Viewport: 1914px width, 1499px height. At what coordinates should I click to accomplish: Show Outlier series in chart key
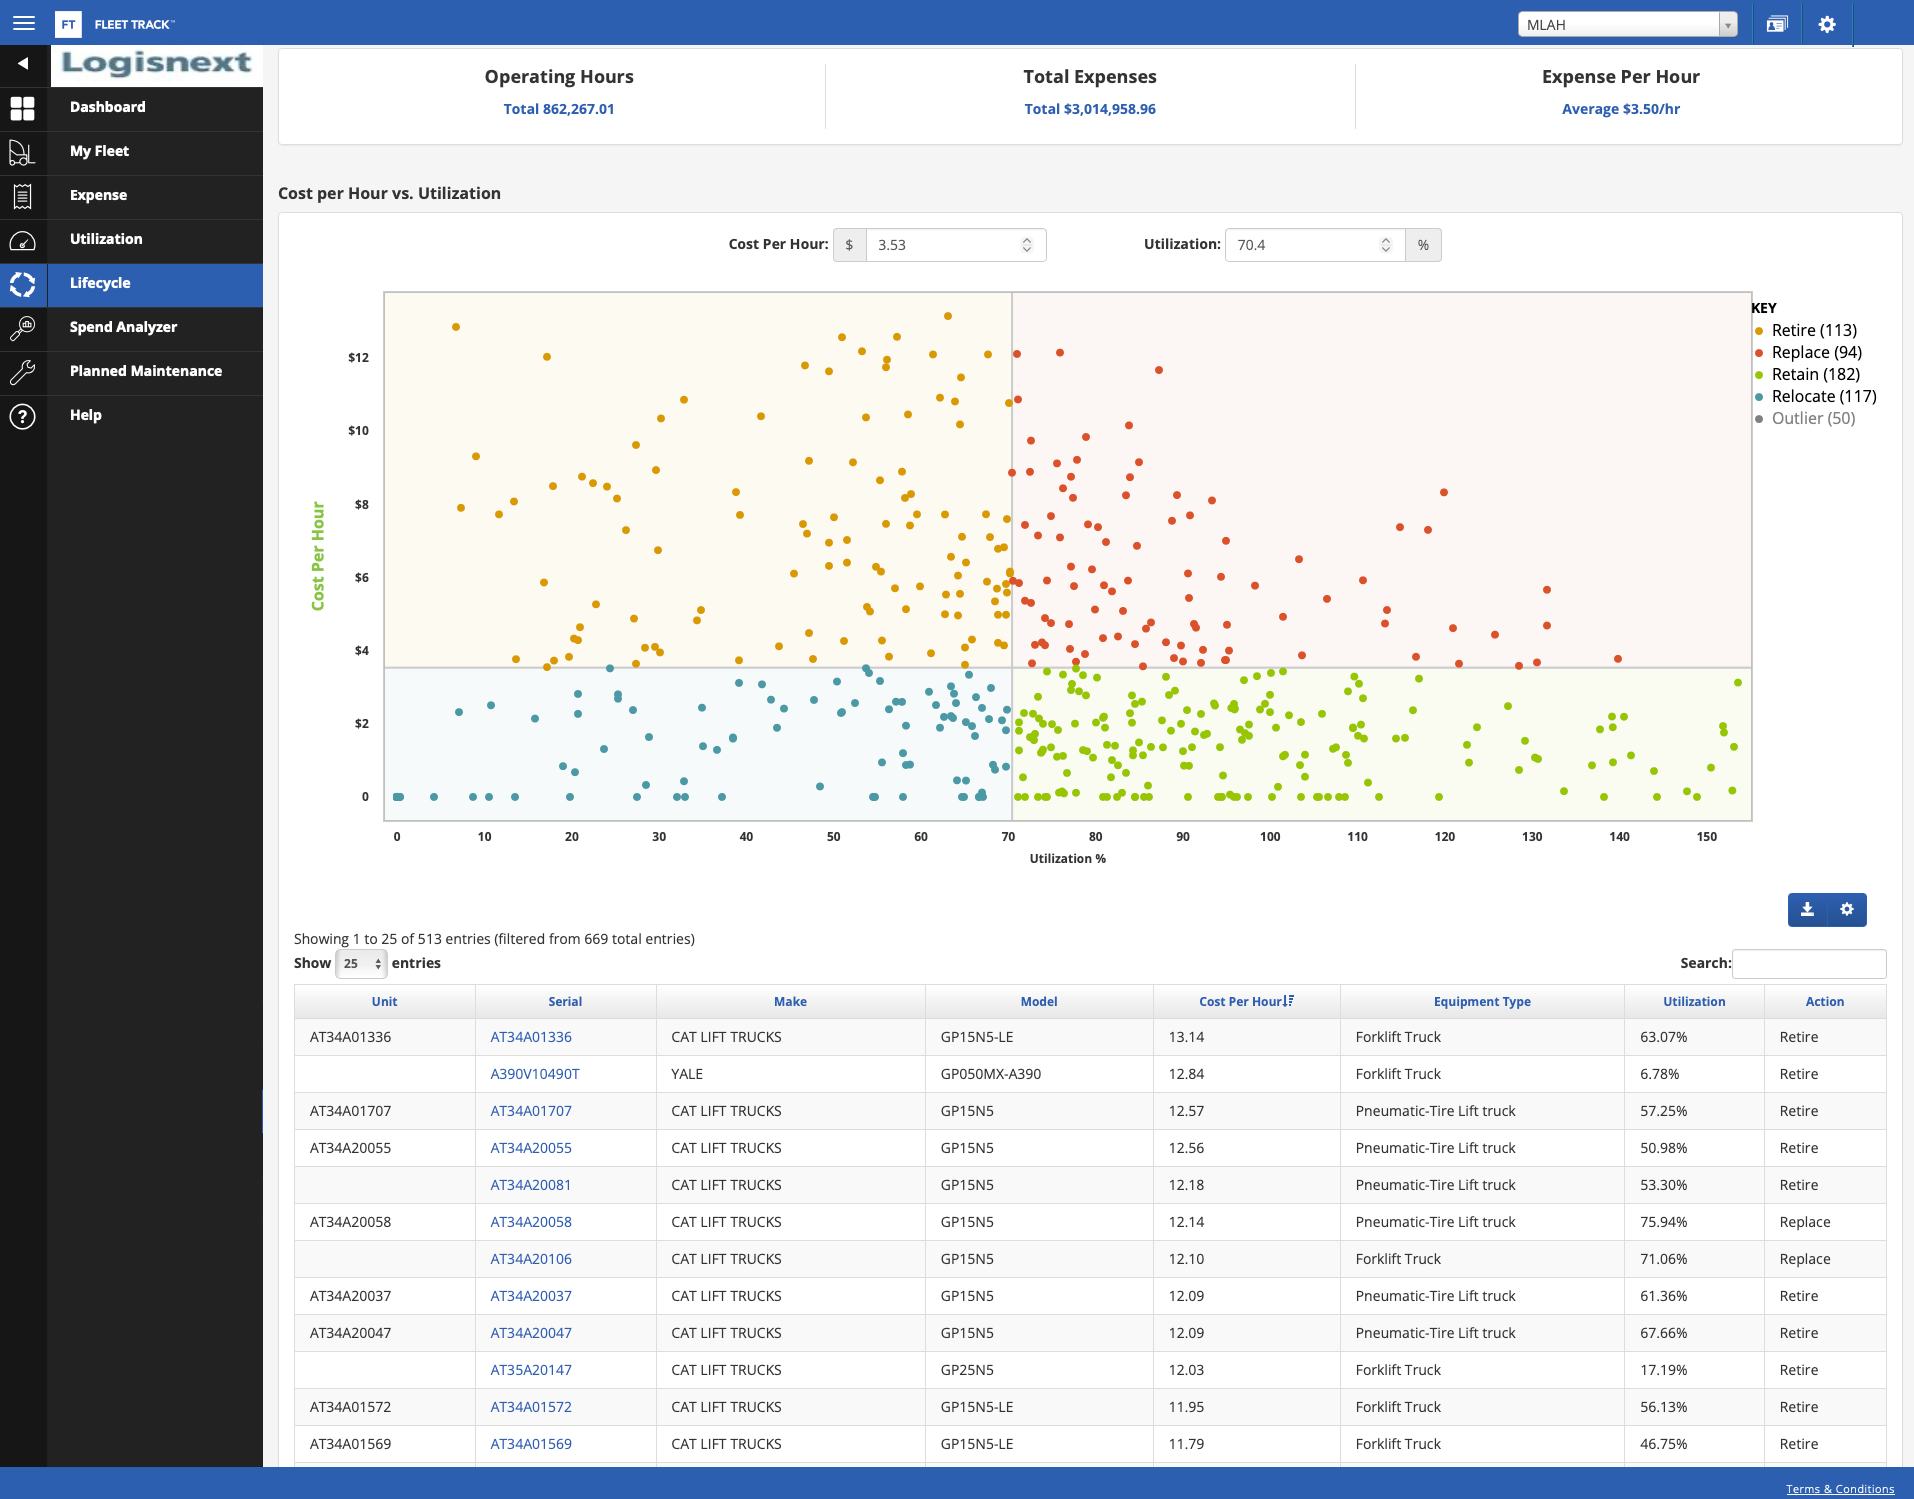pos(1812,419)
